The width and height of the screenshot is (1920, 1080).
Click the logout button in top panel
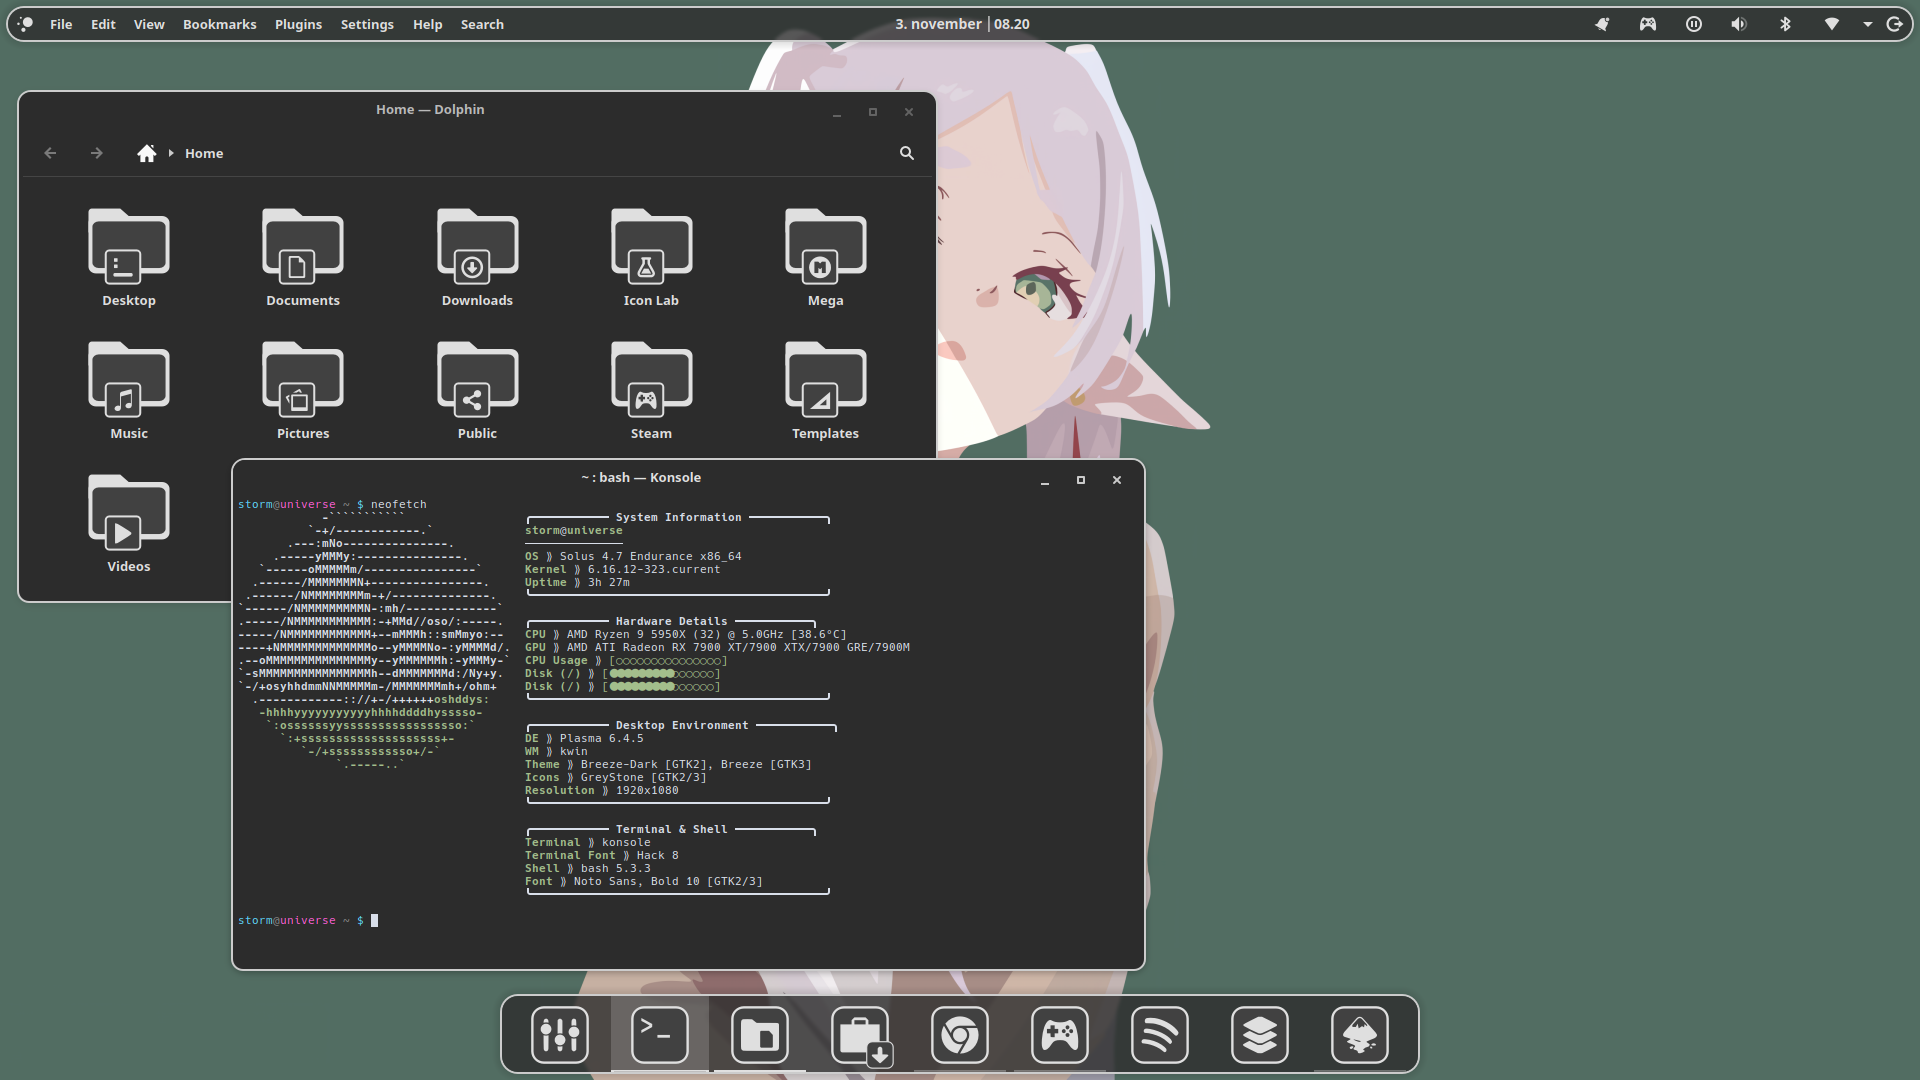1894,24
